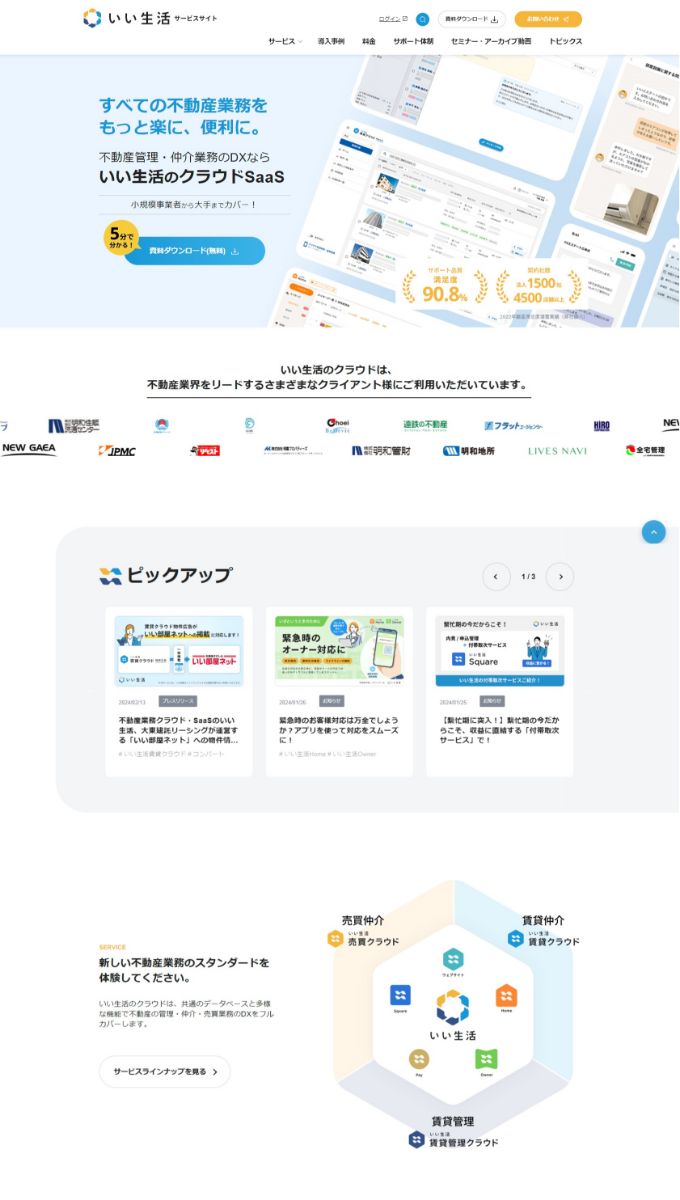Viewport: 680px width, 1200px height.
Task: Click the orange お問い合わせ button
Action: pos(548,19)
